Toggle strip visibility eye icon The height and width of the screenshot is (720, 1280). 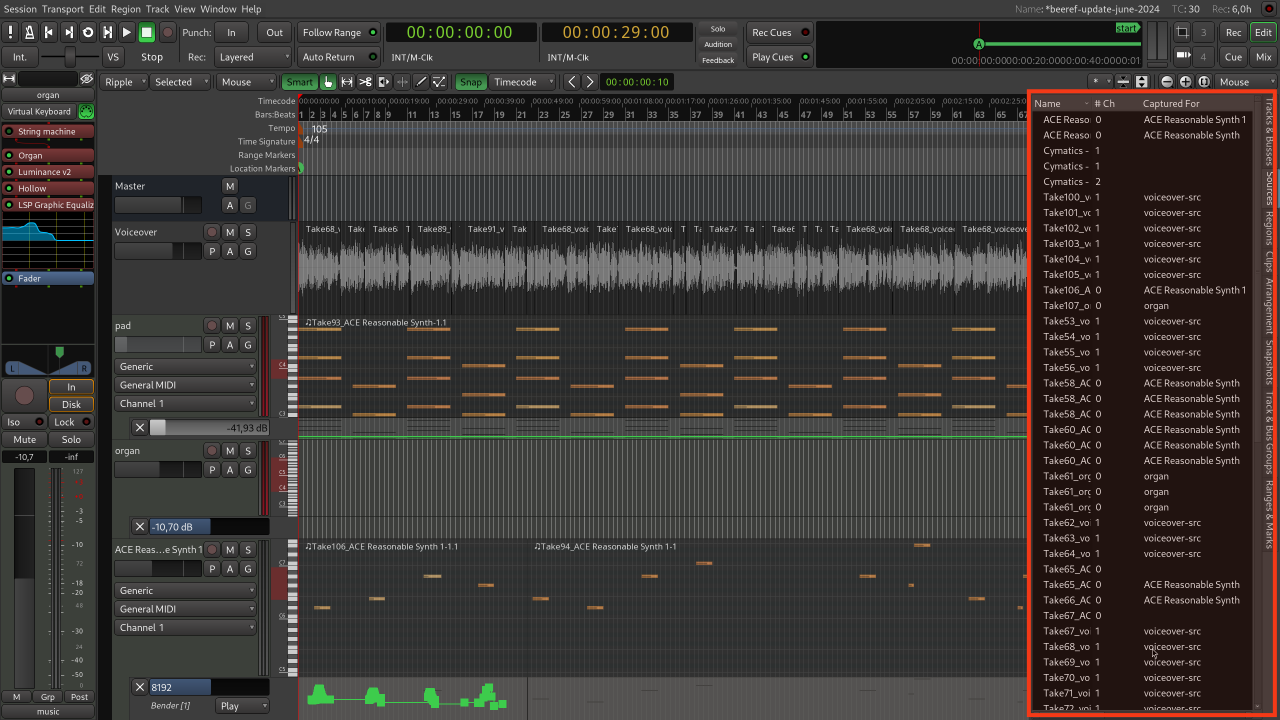pos(87,79)
